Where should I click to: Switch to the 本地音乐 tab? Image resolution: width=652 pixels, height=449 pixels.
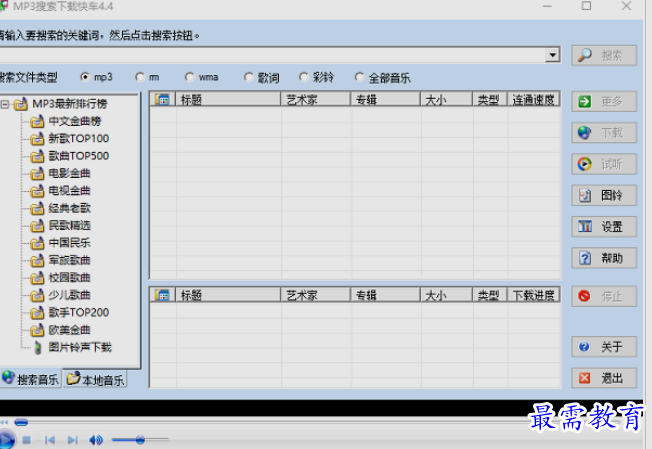[x=95, y=379]
